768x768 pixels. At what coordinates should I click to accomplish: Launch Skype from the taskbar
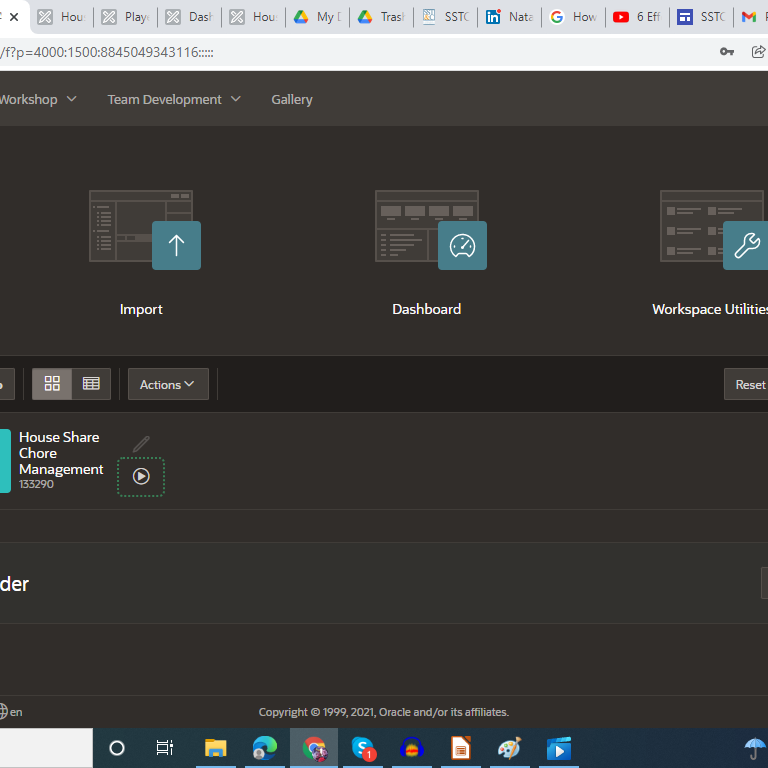[363, 748]
